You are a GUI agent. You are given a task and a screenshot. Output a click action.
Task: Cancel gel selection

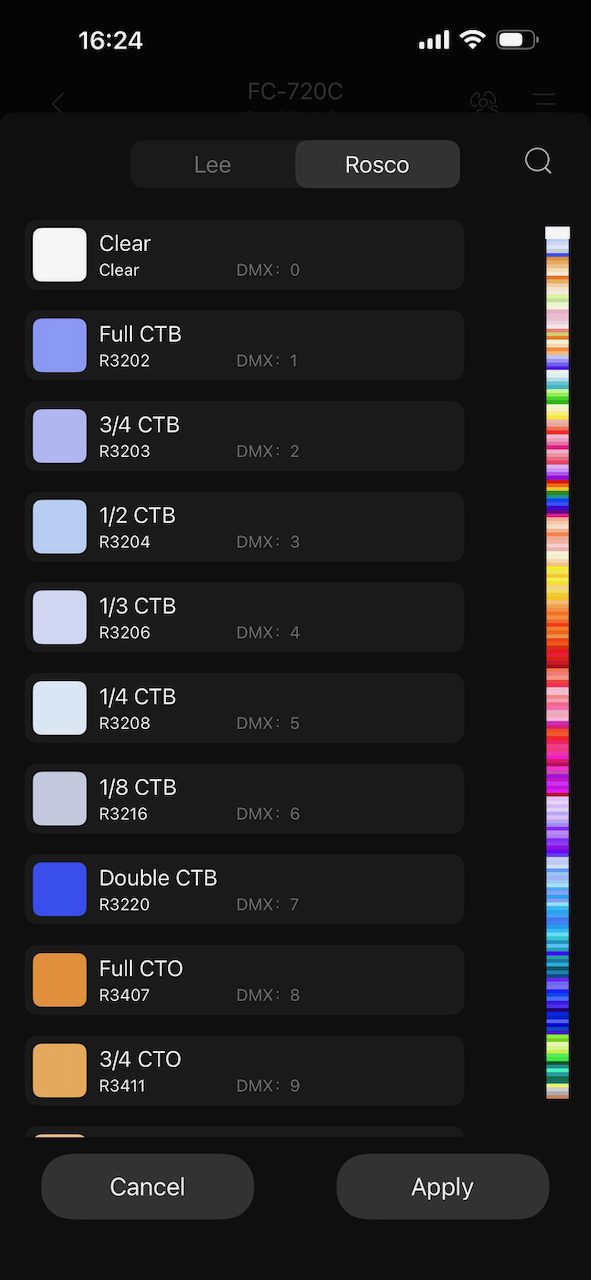coord(147,1186)
